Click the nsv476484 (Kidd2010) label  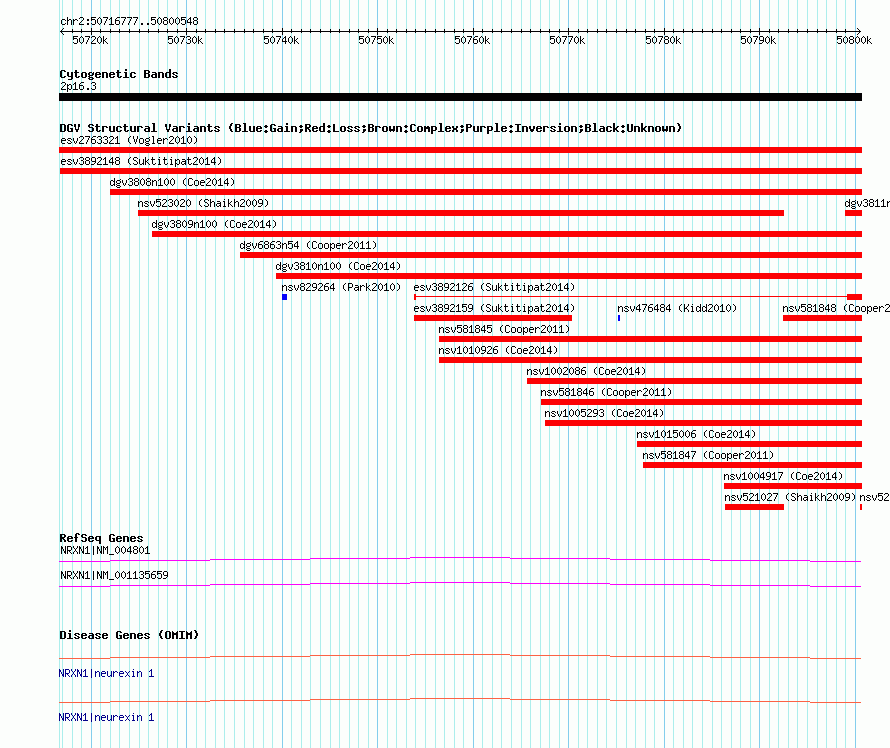[x=677, y=308]
